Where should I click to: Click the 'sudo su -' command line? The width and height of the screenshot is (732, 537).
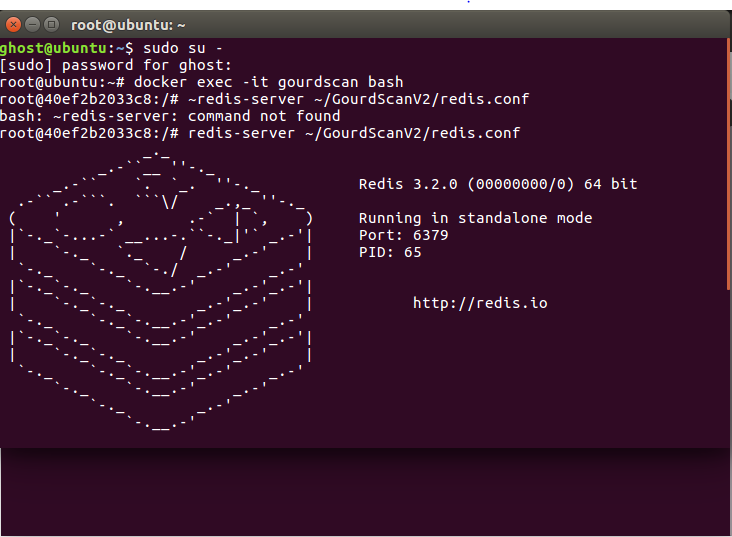[x=111, y=48]
